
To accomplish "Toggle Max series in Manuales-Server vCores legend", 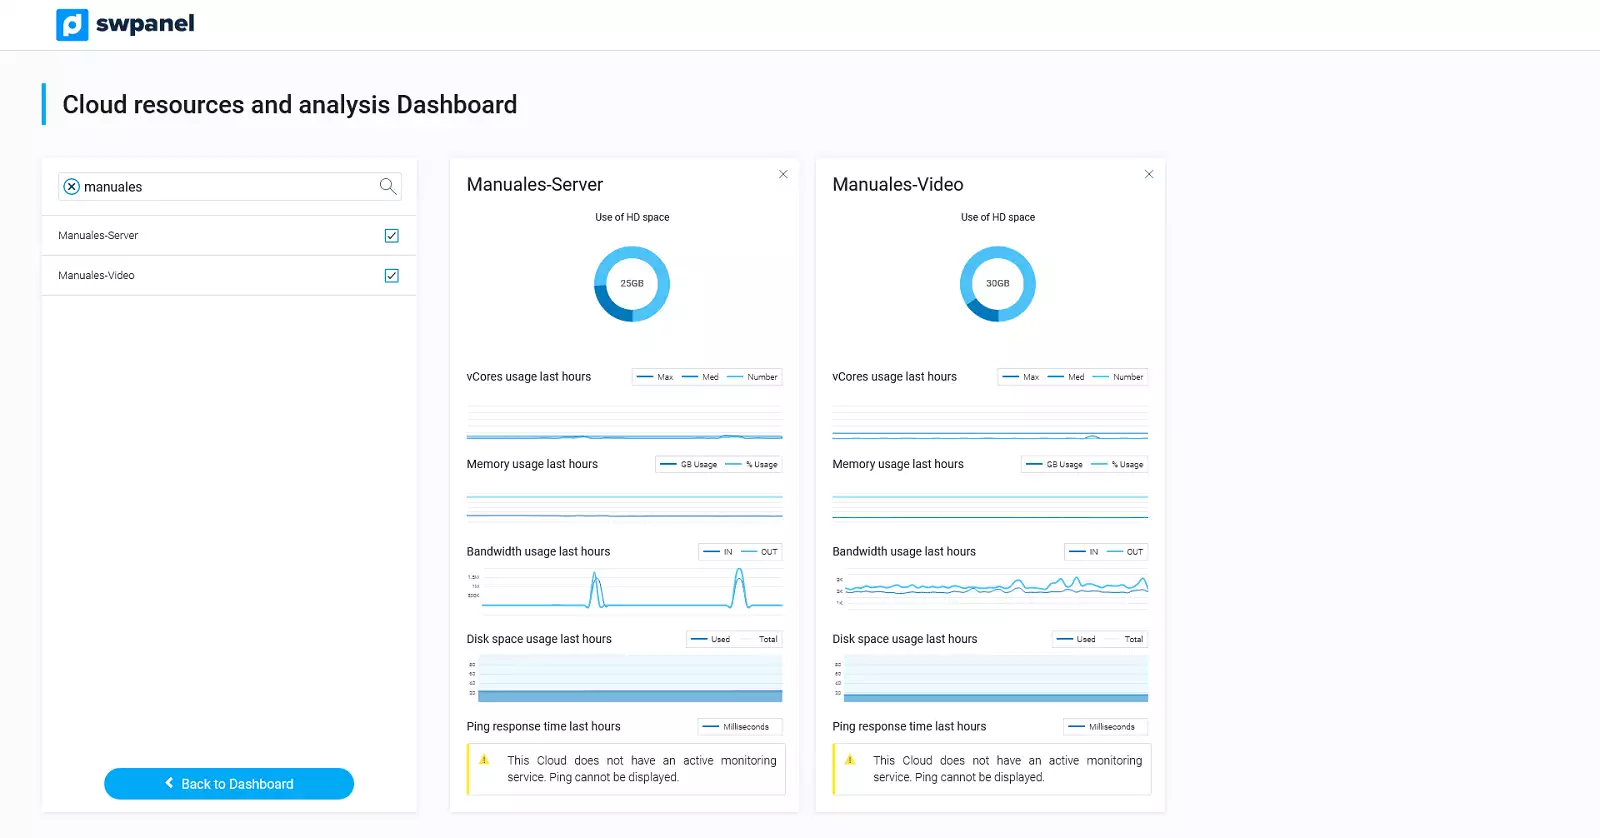I will pos(656,377).
